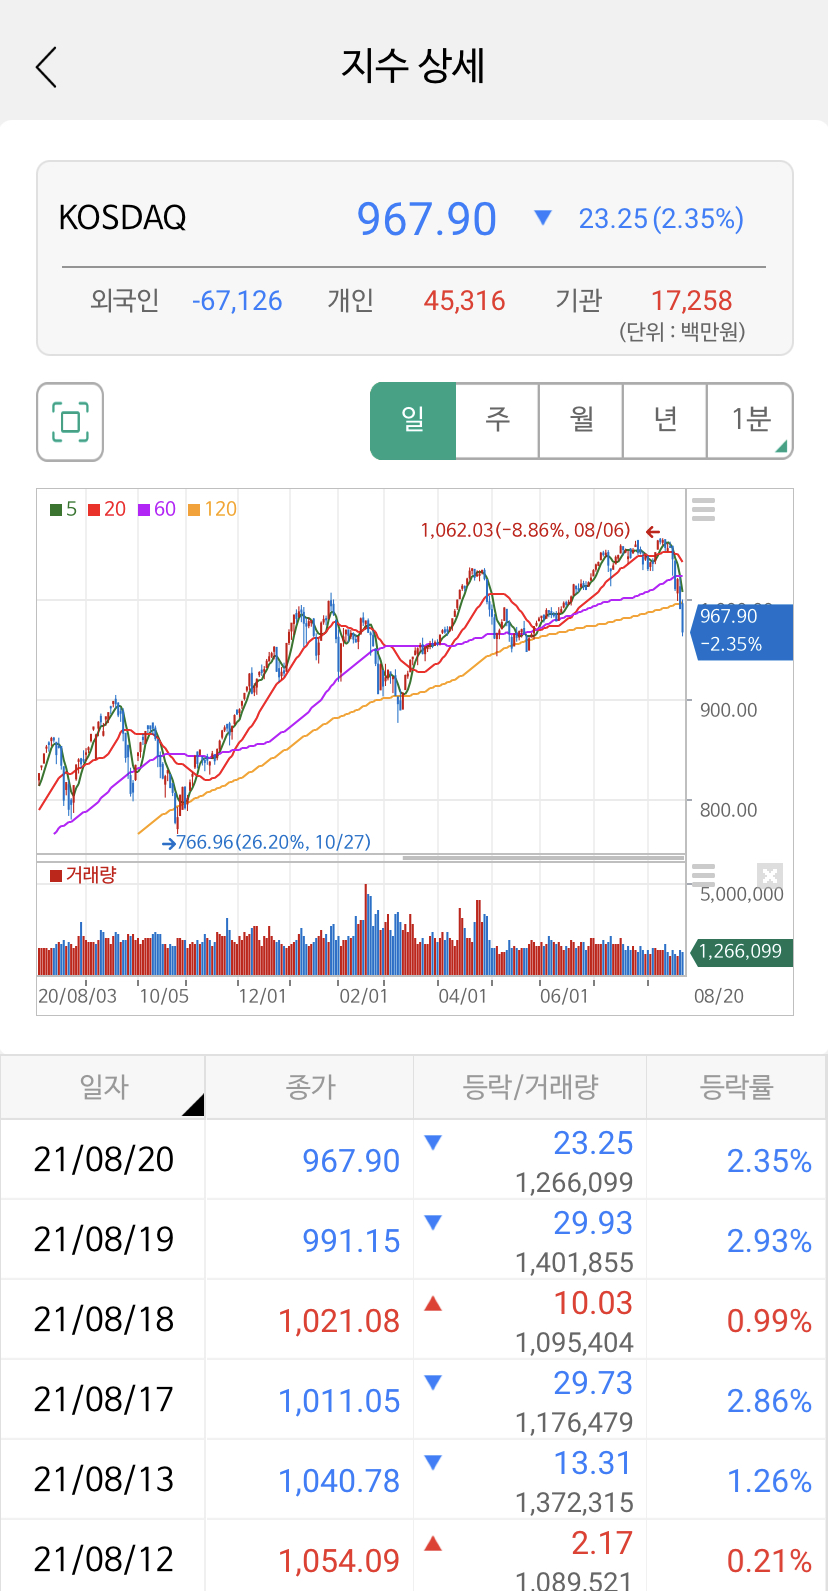Select the 일 (daily) tab
The width and height of the screenshot is (828, 1591).
[413, 421]
